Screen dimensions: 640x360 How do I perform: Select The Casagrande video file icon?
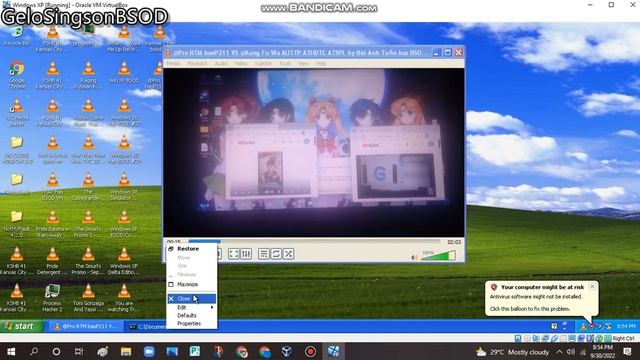point(88,187)
